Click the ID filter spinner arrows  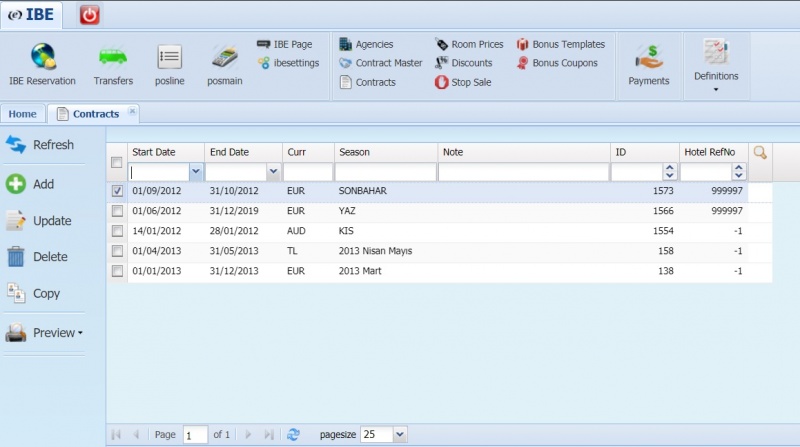[x=670, y=172]
